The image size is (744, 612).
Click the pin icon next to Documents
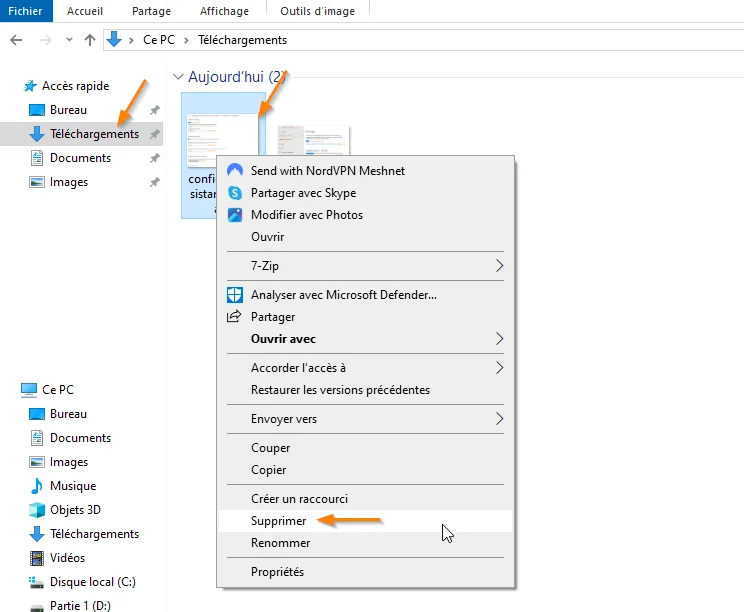point(155,158)
